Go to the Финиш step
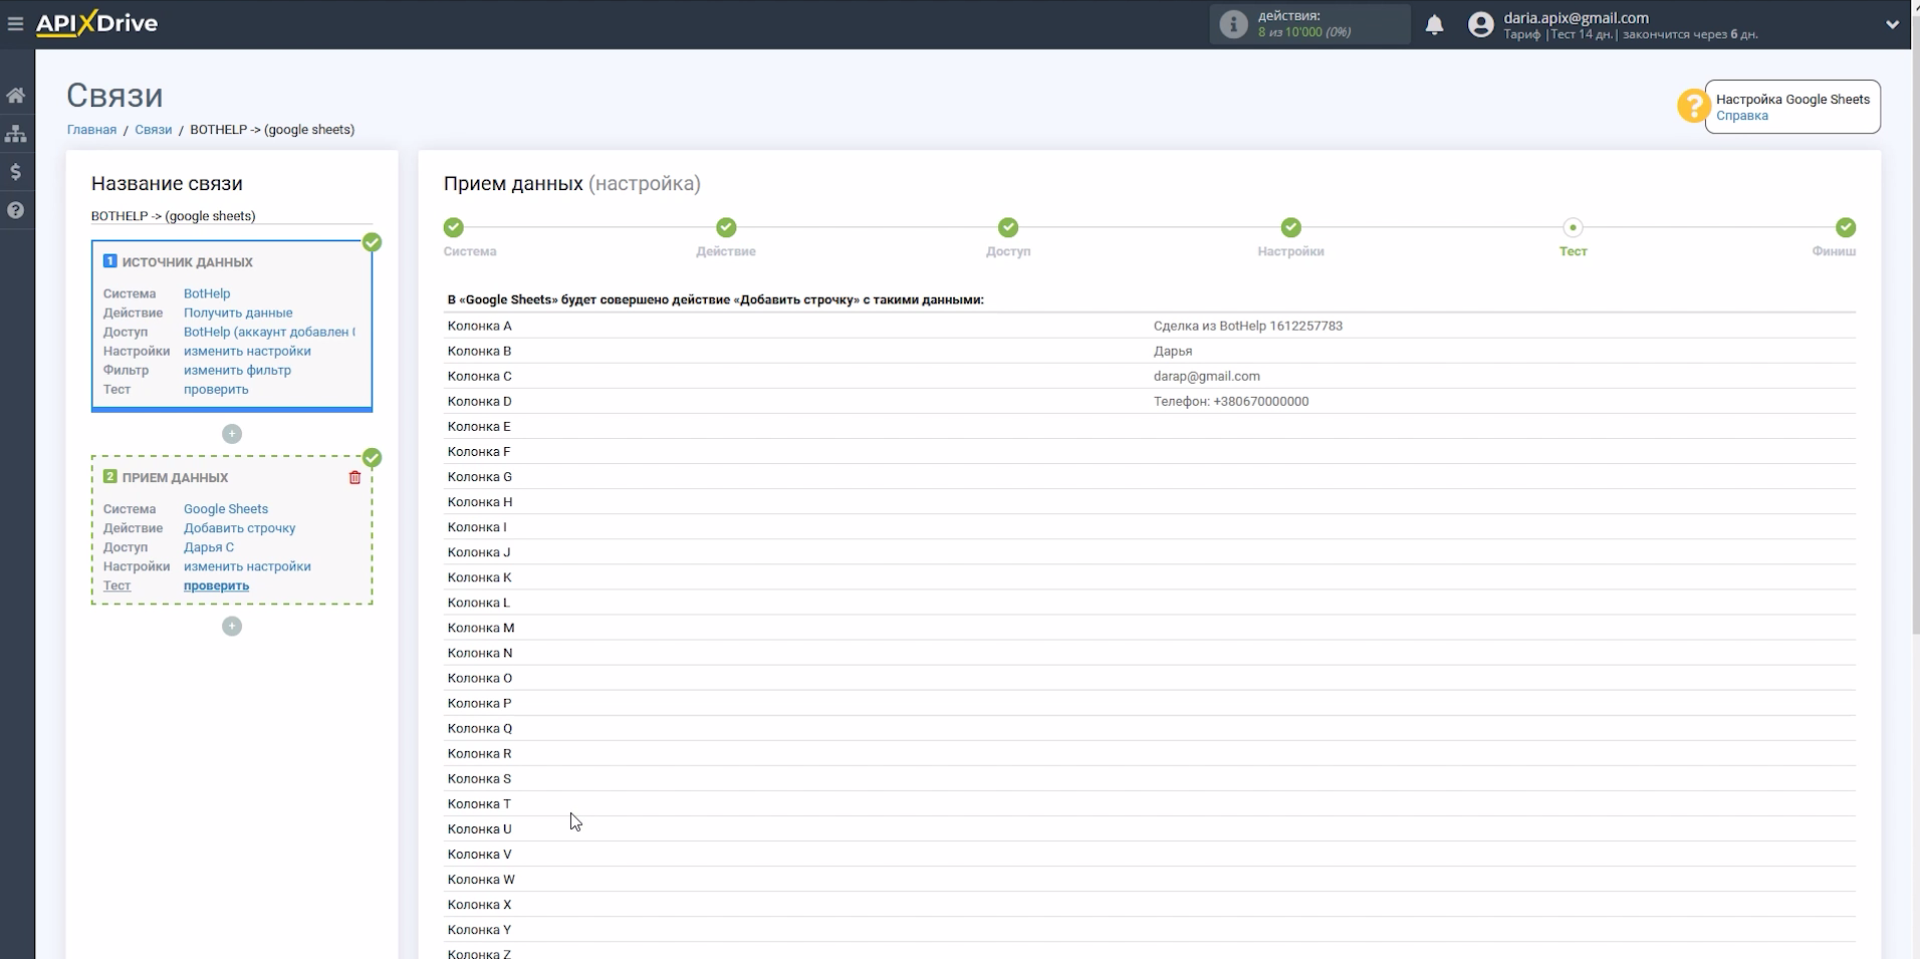The height and width of the screenshot is (959, 1920). 1845,227
